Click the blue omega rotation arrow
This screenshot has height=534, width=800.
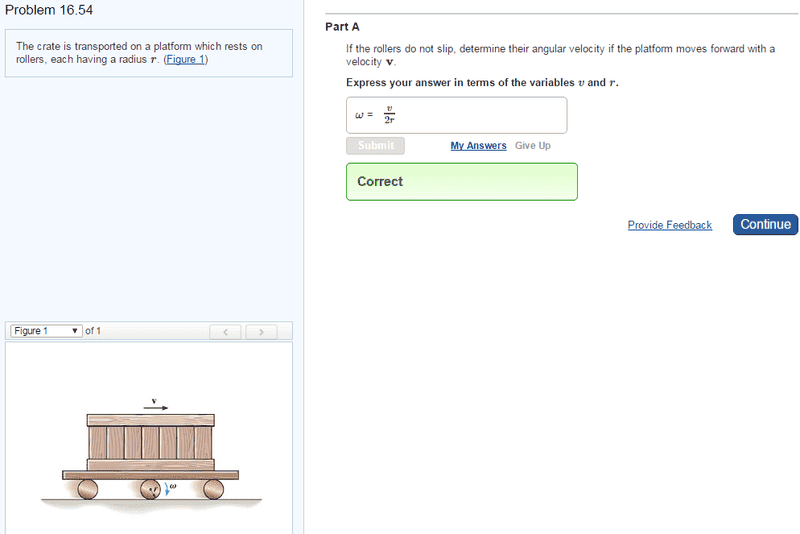pyautogui.click(x=166, y=489)
